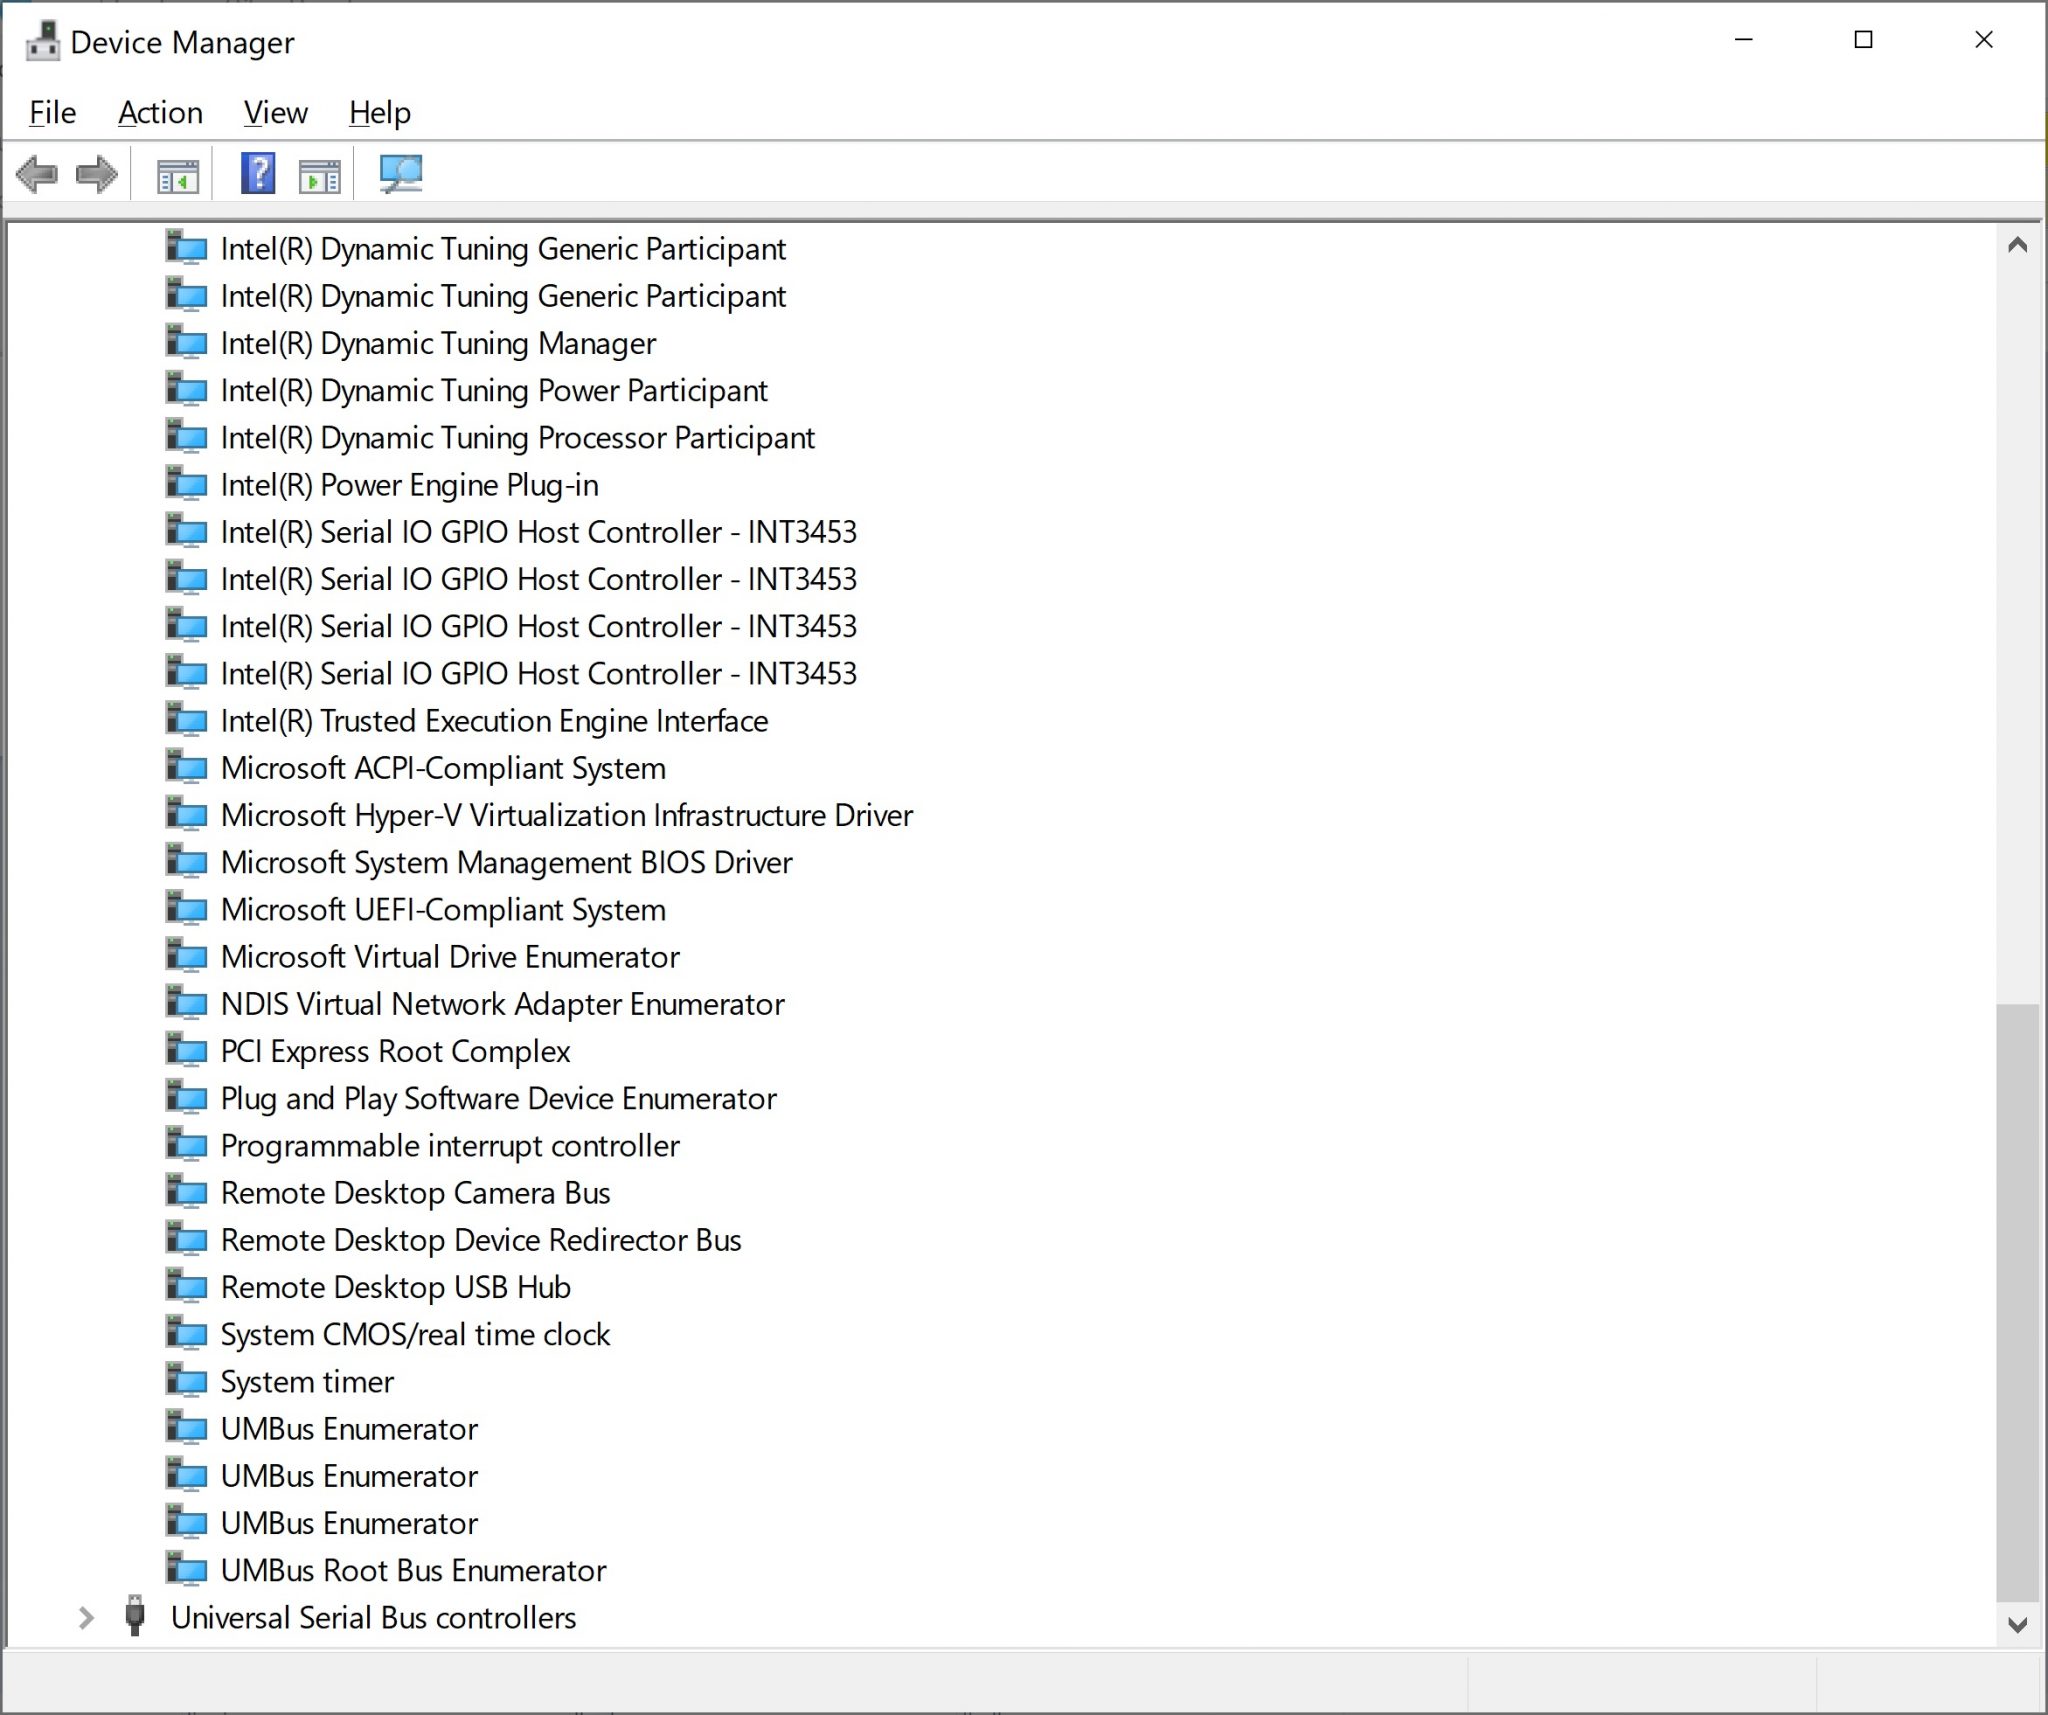This screenshot has width=2048, height=1715.
Task: Click the Device Manager icon in the title bar
Action: click(x=44, y=41)
